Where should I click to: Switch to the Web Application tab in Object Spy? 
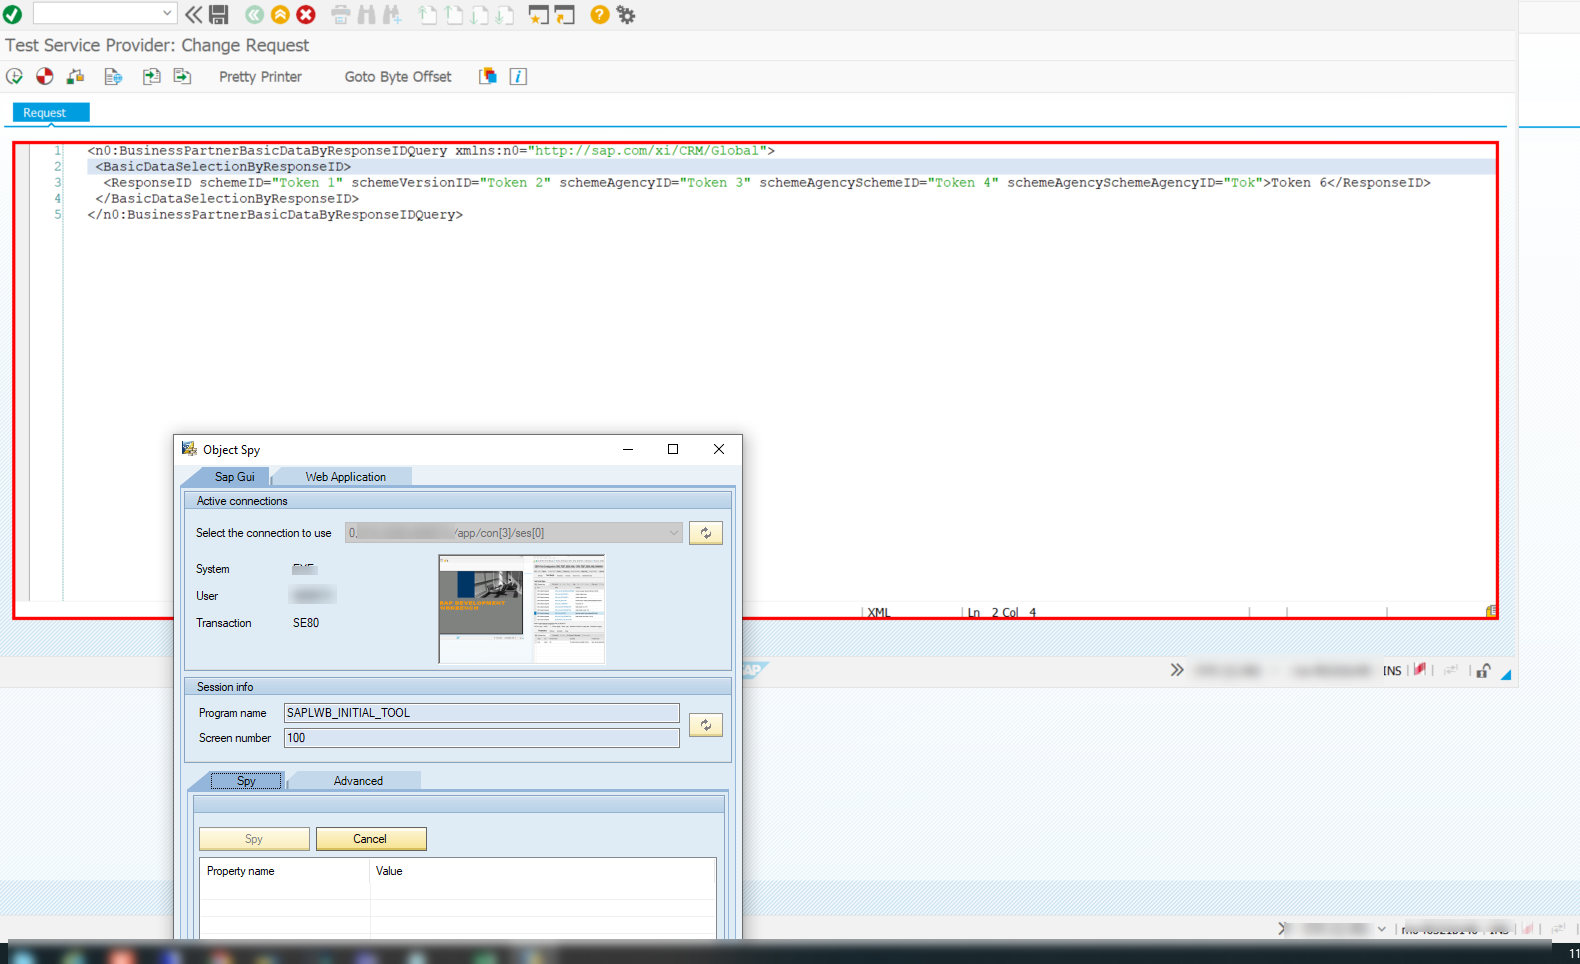tap(345, 477)
